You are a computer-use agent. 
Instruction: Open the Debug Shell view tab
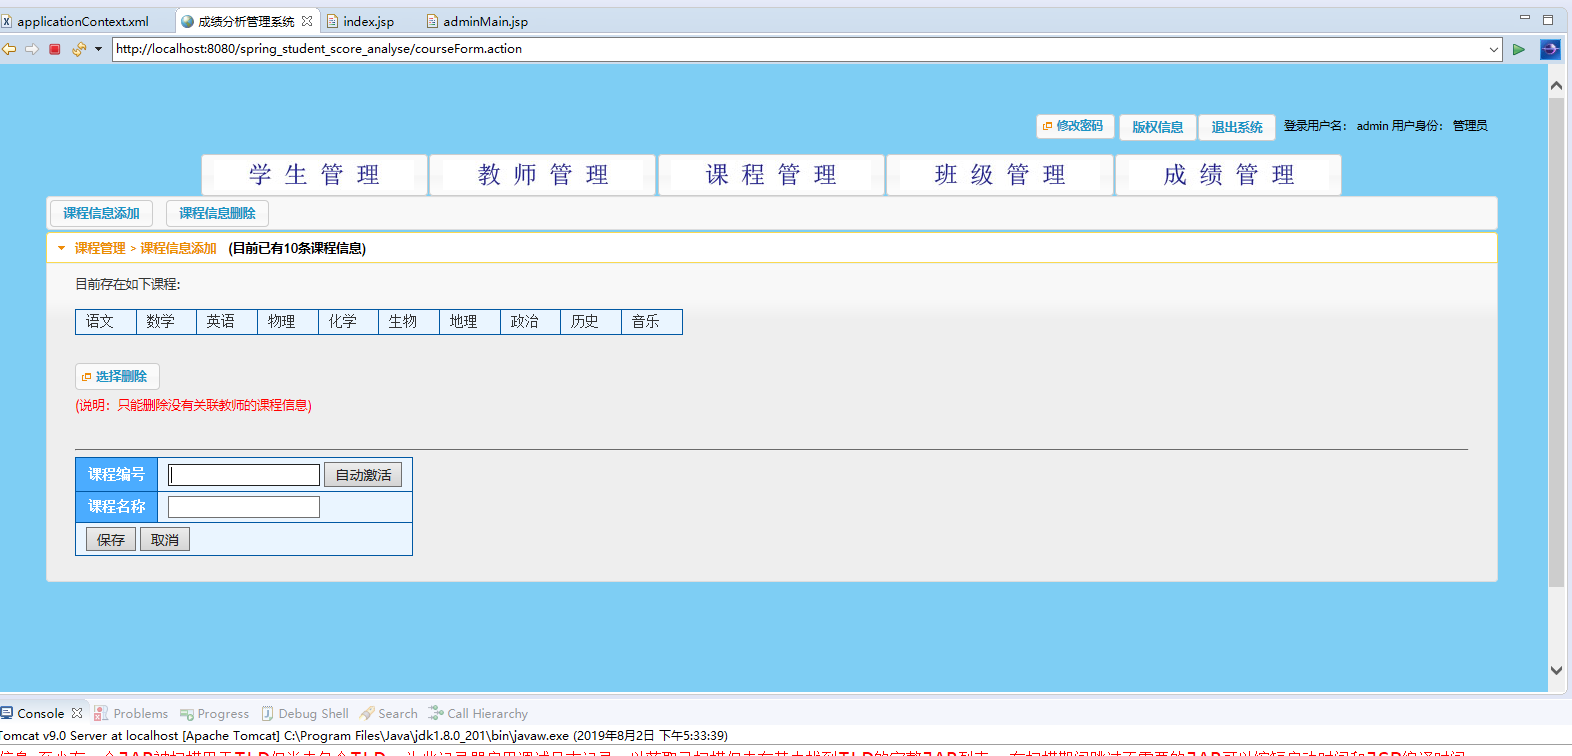coord(305,714)
